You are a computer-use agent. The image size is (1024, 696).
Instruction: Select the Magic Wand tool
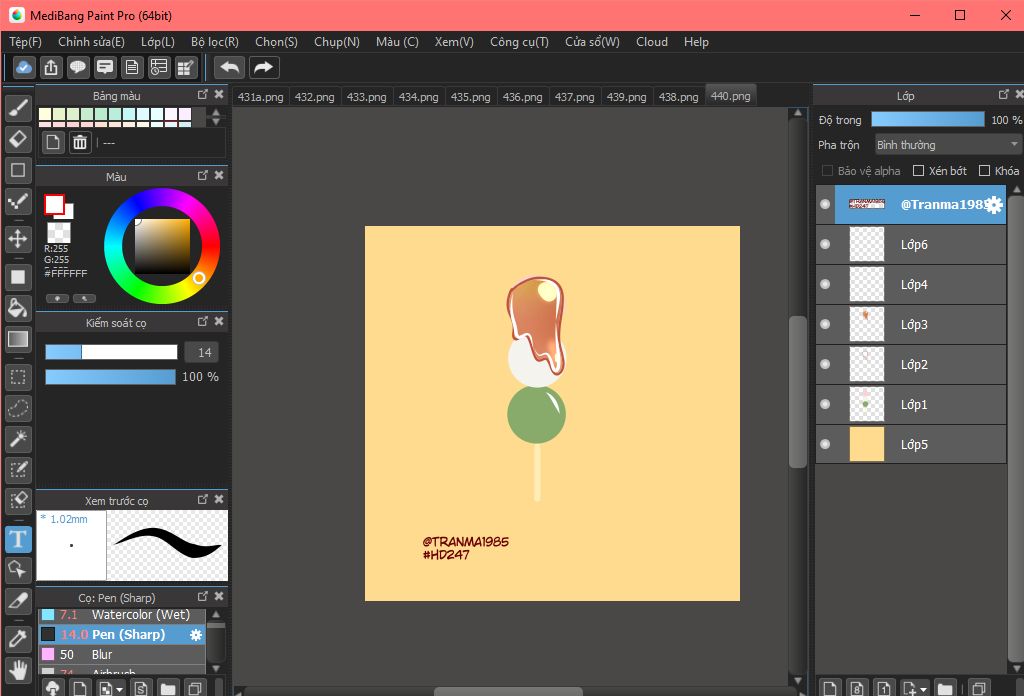click(x=18, y=438)
